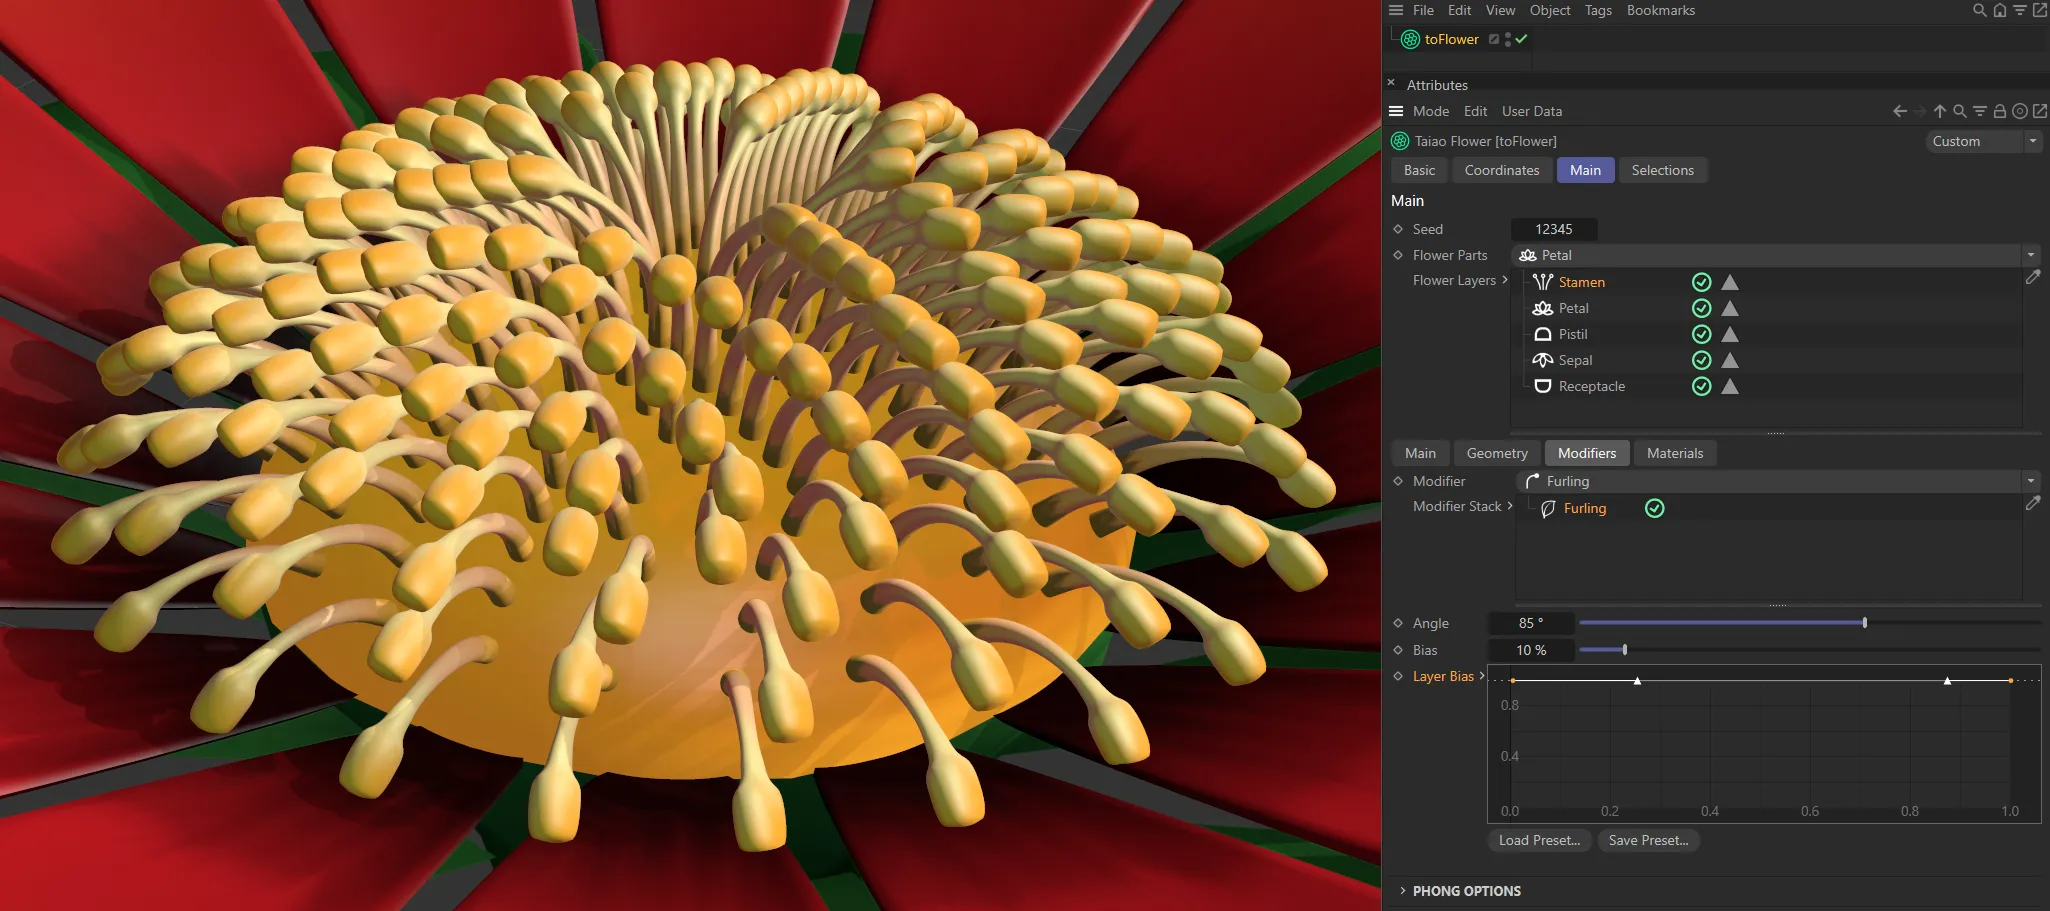The image size is (2050, 911).
Task: Select the Sepal leaf icon
Action: coord(1541,360)
